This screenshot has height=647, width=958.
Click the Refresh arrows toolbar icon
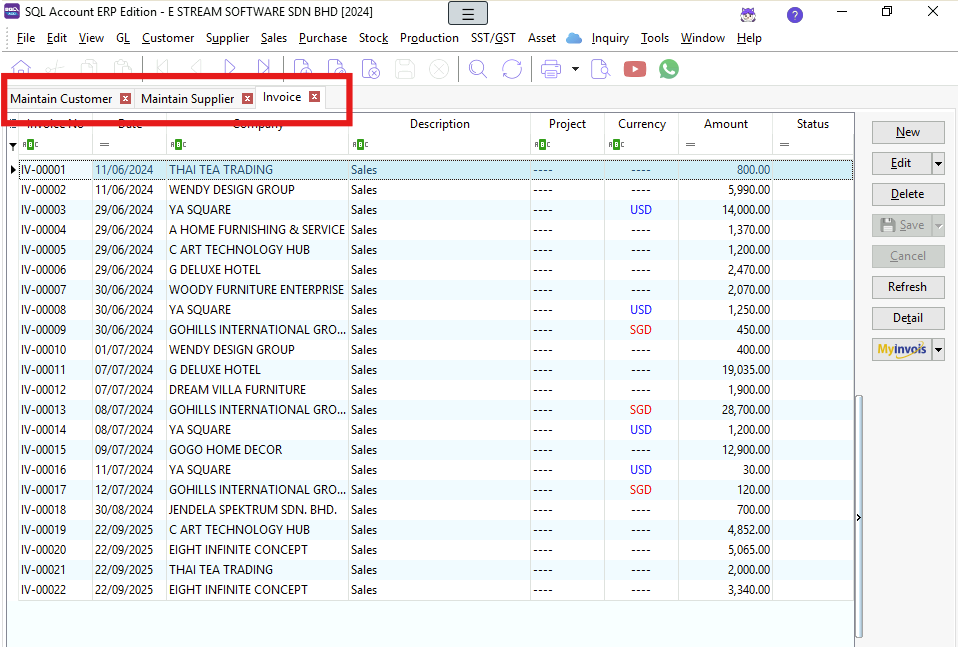coord(512,69)
